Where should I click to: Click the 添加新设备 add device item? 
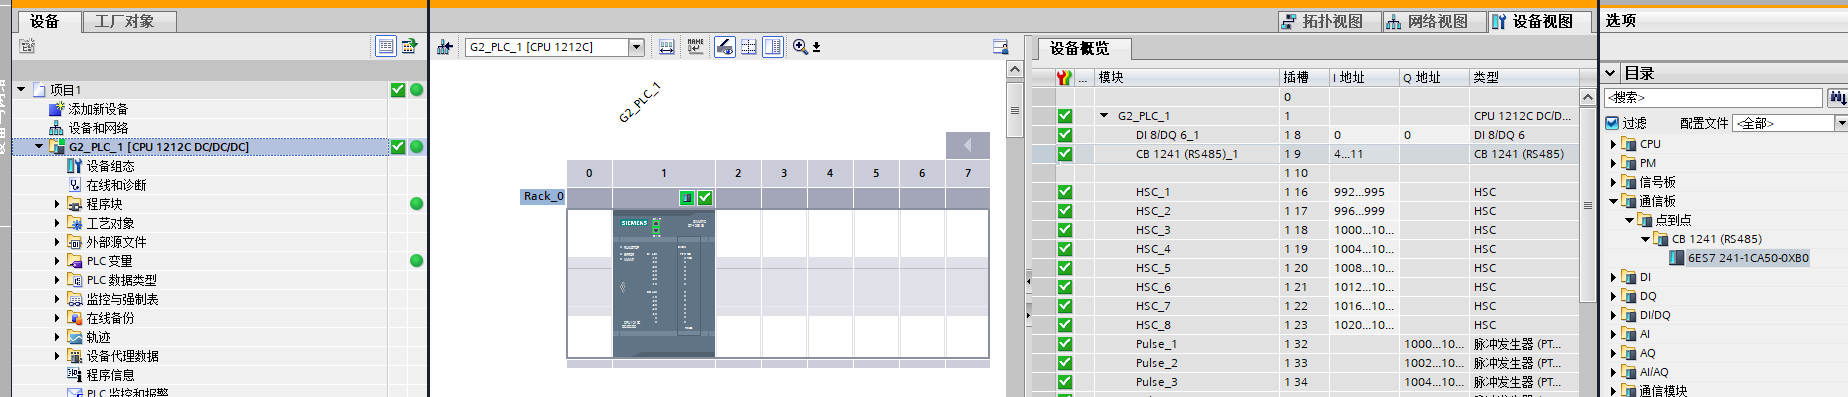tap(98, 109)
